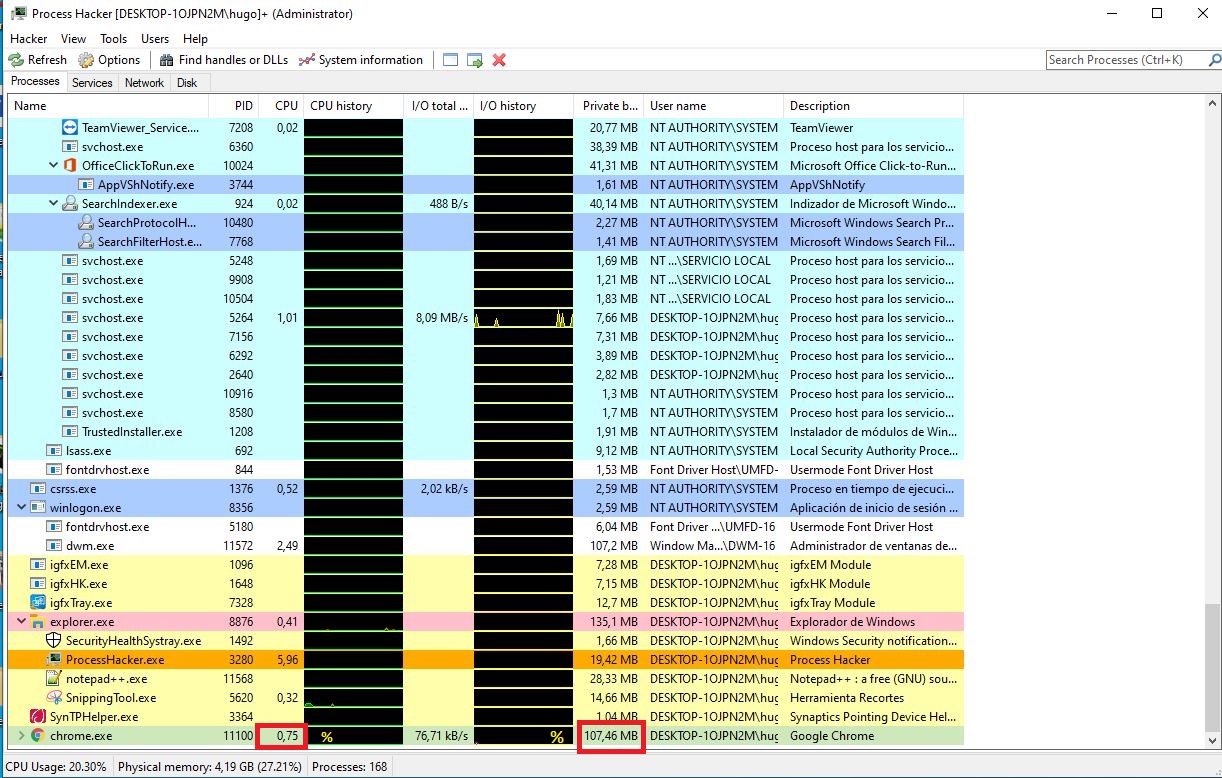The image size is (1222, 778).
Task: Select the SearchFilterHost row
Action: [x=486, y=242]
